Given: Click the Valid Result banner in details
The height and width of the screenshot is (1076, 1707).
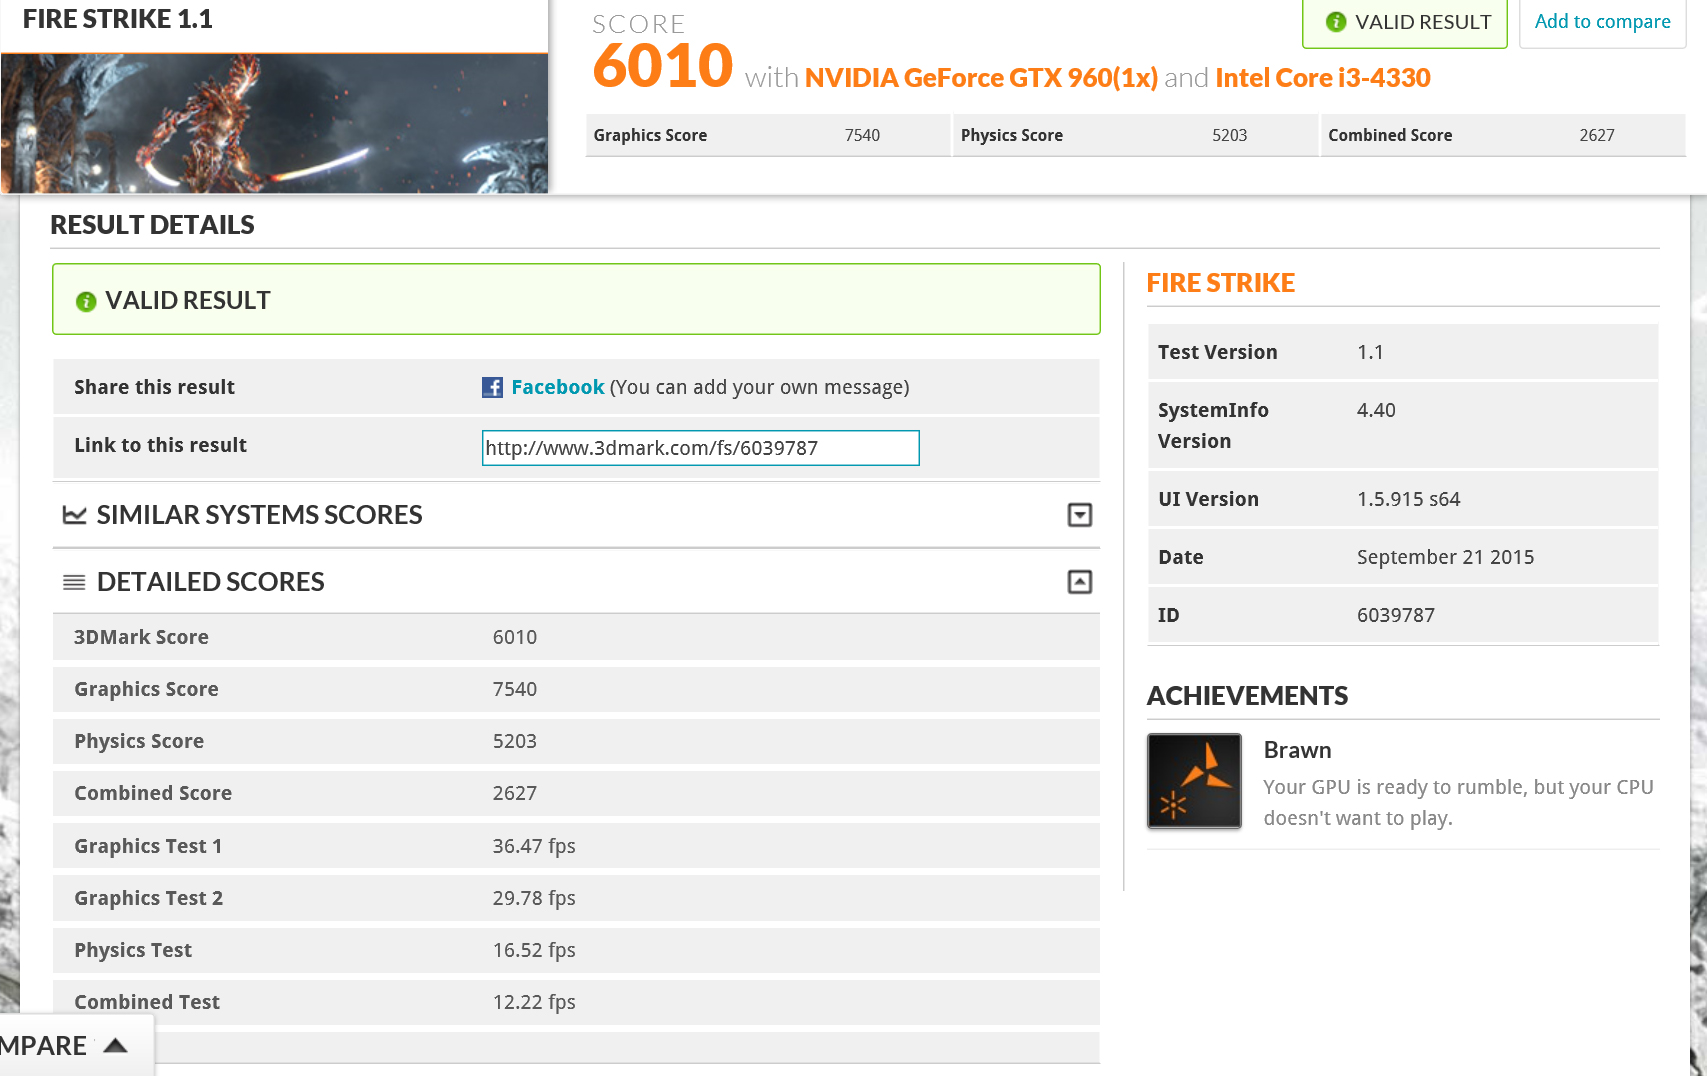Looking at the screenshot, I should coord(576,299).
